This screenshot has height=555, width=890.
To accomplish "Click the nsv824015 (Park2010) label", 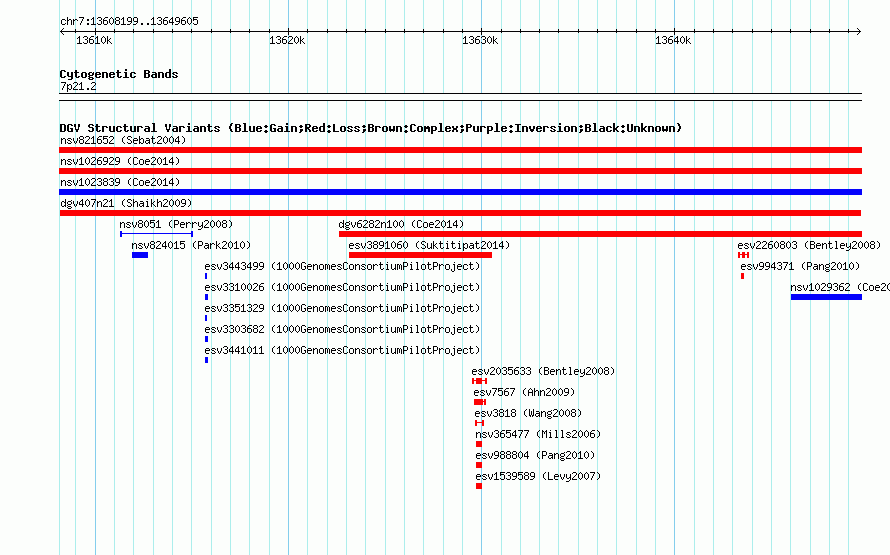I will coord(191,245).
